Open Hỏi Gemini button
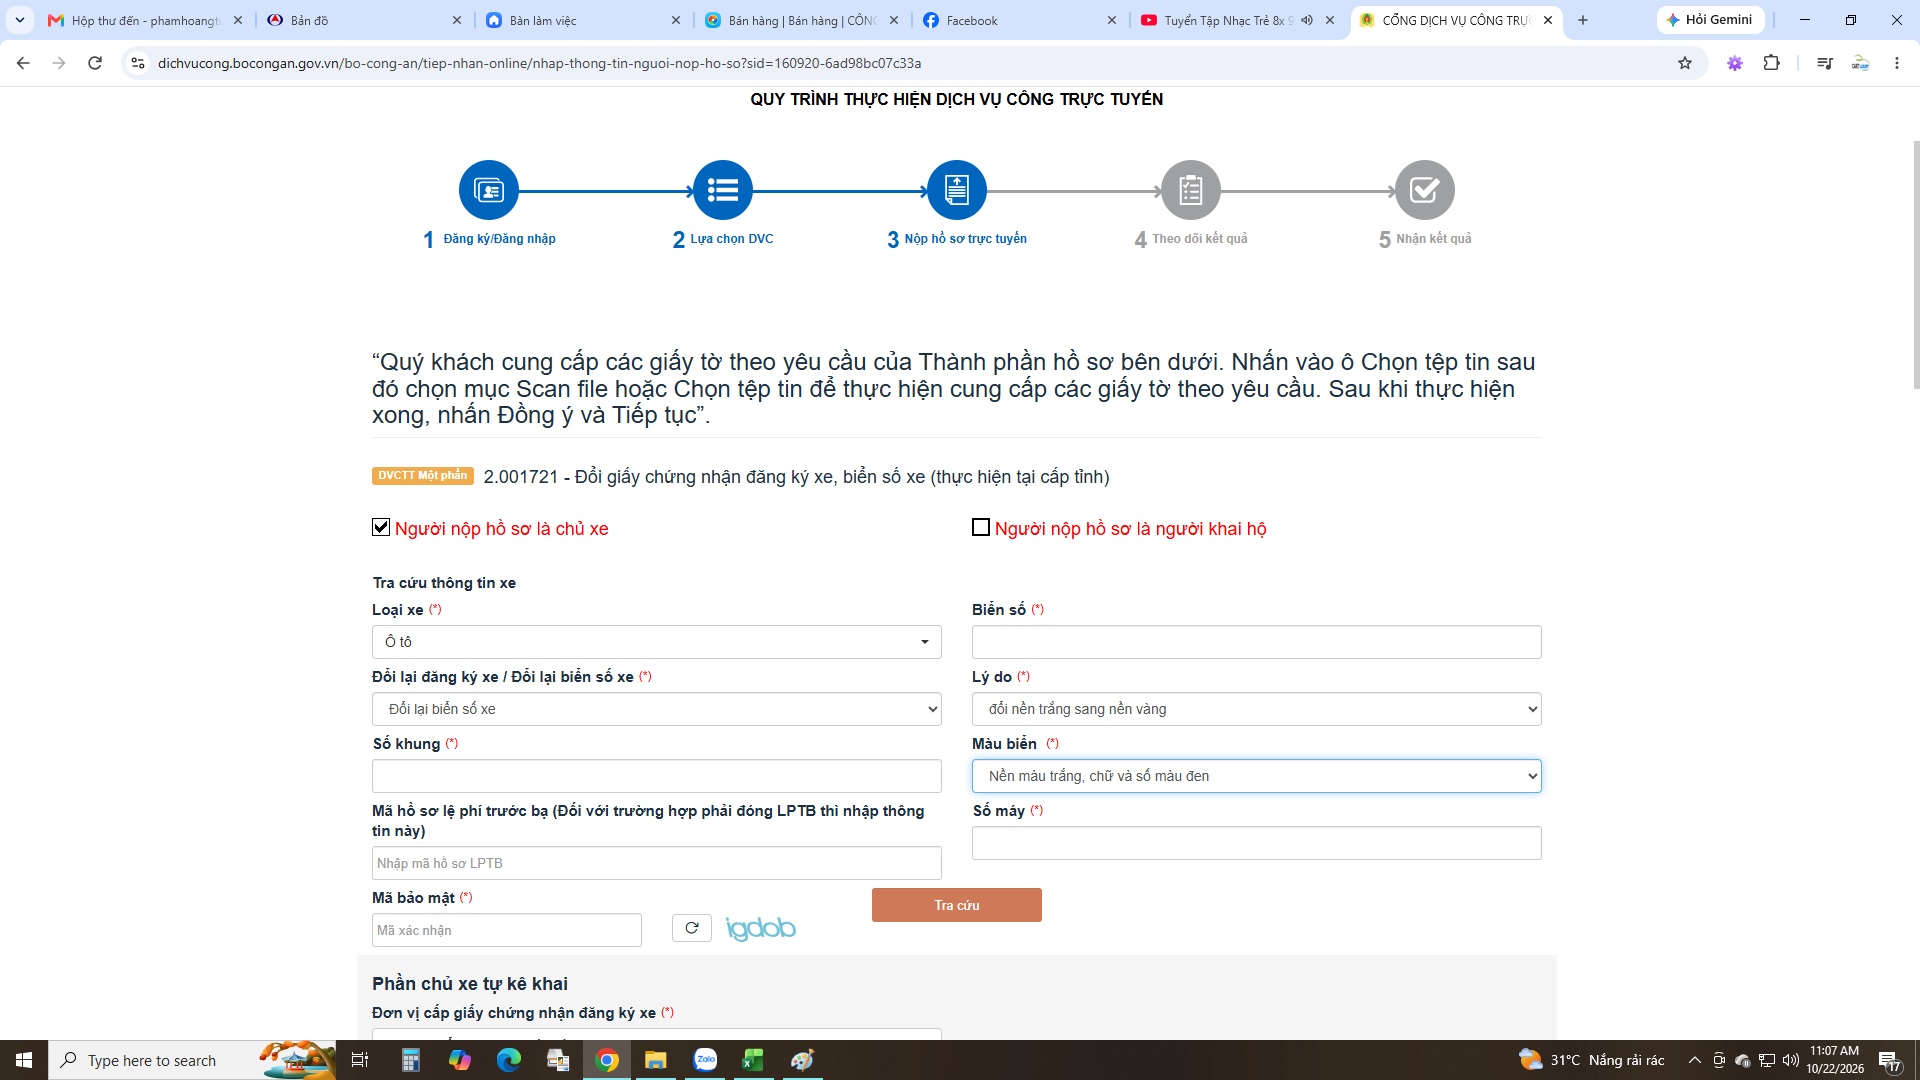Viewport: 1920px width, 1080px height. [1710, 20]
